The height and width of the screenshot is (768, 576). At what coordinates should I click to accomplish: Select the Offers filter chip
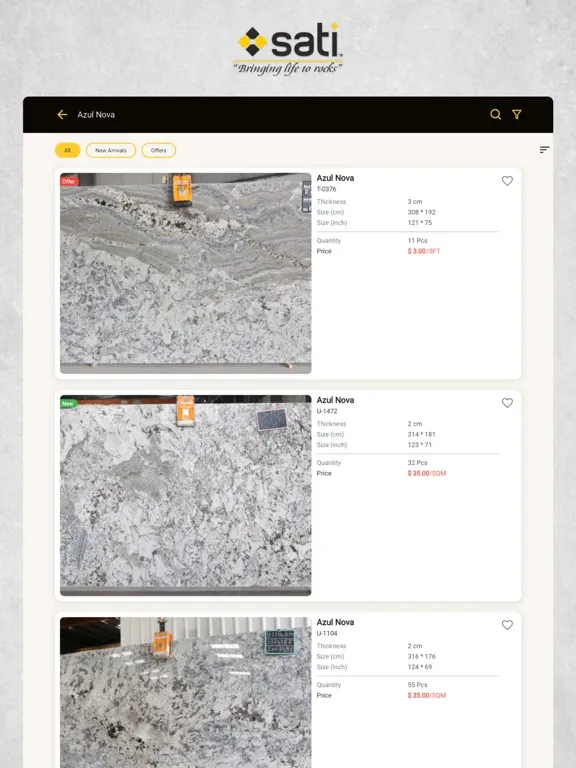[x=159, y=150]
